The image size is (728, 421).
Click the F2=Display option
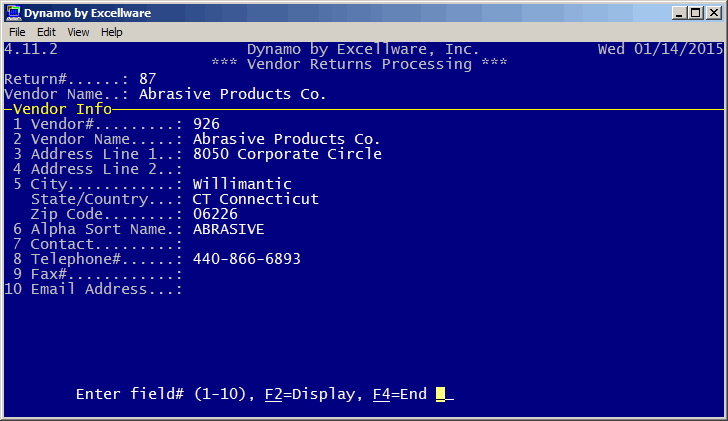(309, 394)
